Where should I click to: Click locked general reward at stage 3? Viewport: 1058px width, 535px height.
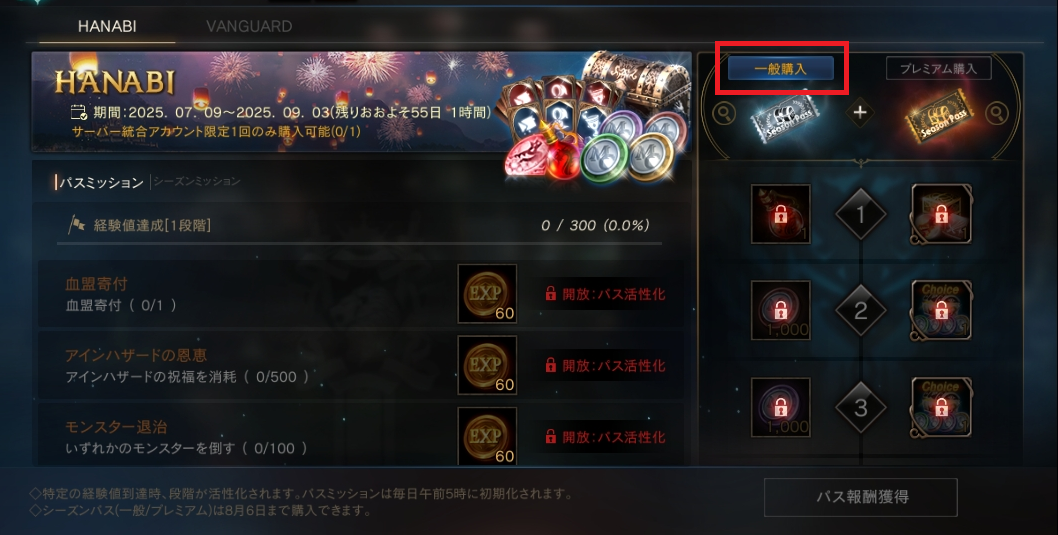pos(781,407)
